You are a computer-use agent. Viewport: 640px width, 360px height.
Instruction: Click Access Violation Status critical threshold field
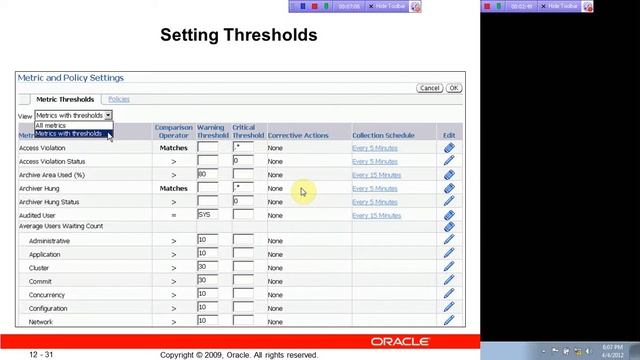pyautogui.click(x=243, y=160)
